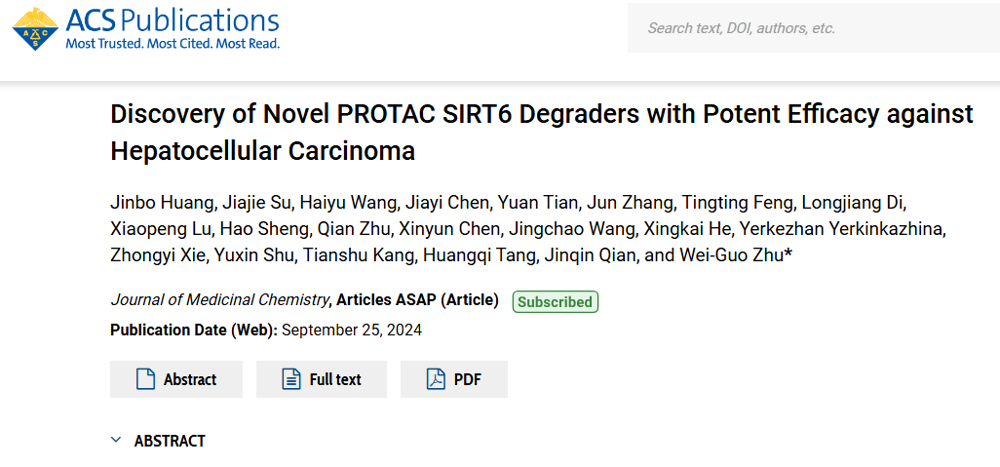Screen dimensions: 1000x467
Task: Open the Journal of Medicinal Chemistry link
Action: tap(220, 300)
